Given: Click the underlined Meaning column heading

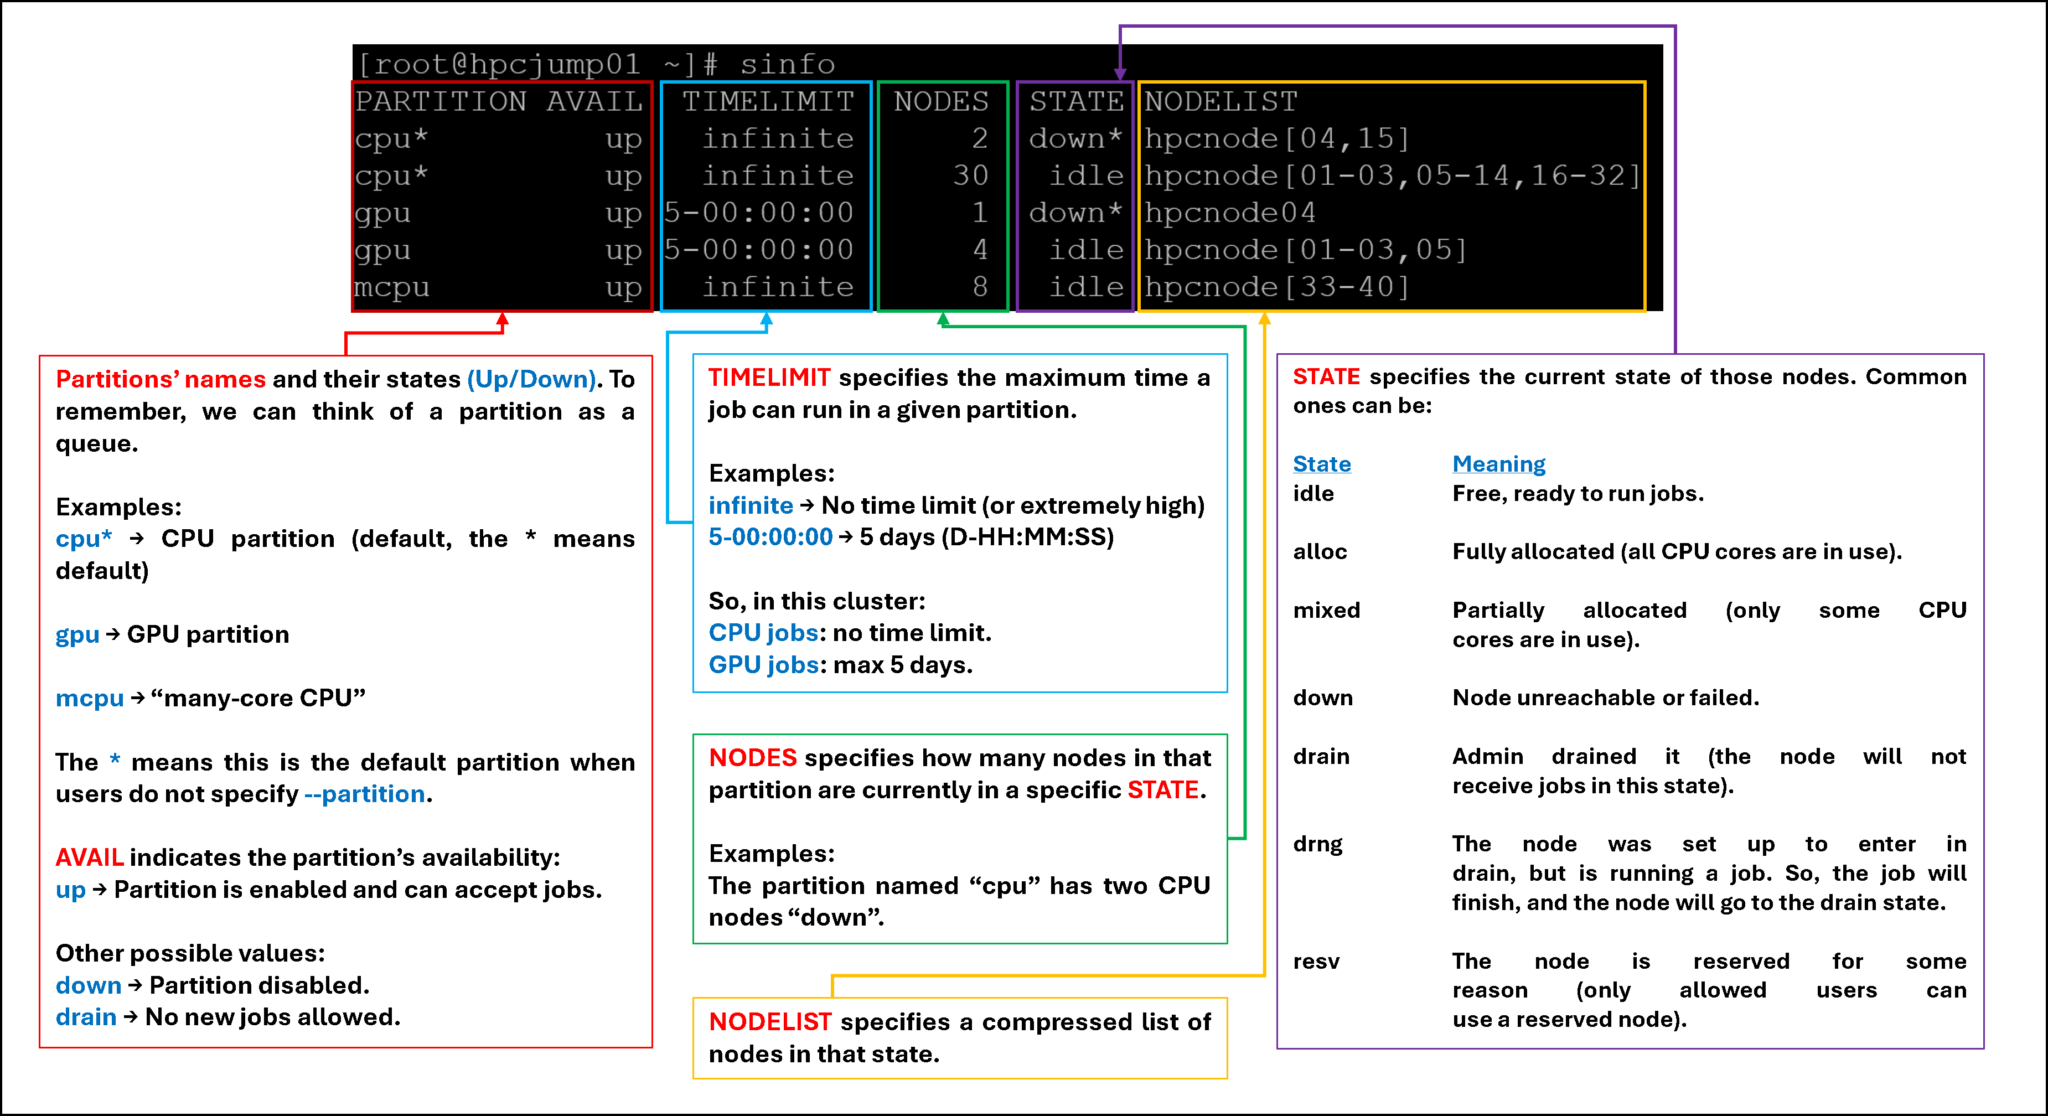Looking at the screenshot, I should pos(1498,464).
